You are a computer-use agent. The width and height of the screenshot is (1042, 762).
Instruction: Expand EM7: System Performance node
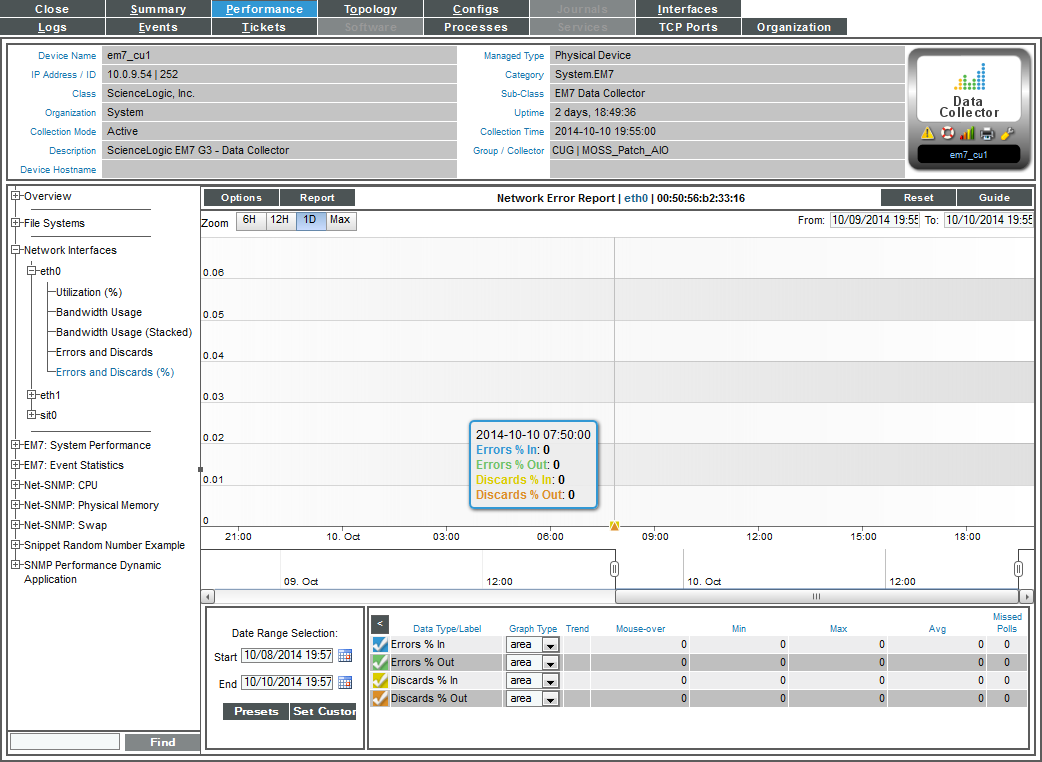tap(16, 445)
